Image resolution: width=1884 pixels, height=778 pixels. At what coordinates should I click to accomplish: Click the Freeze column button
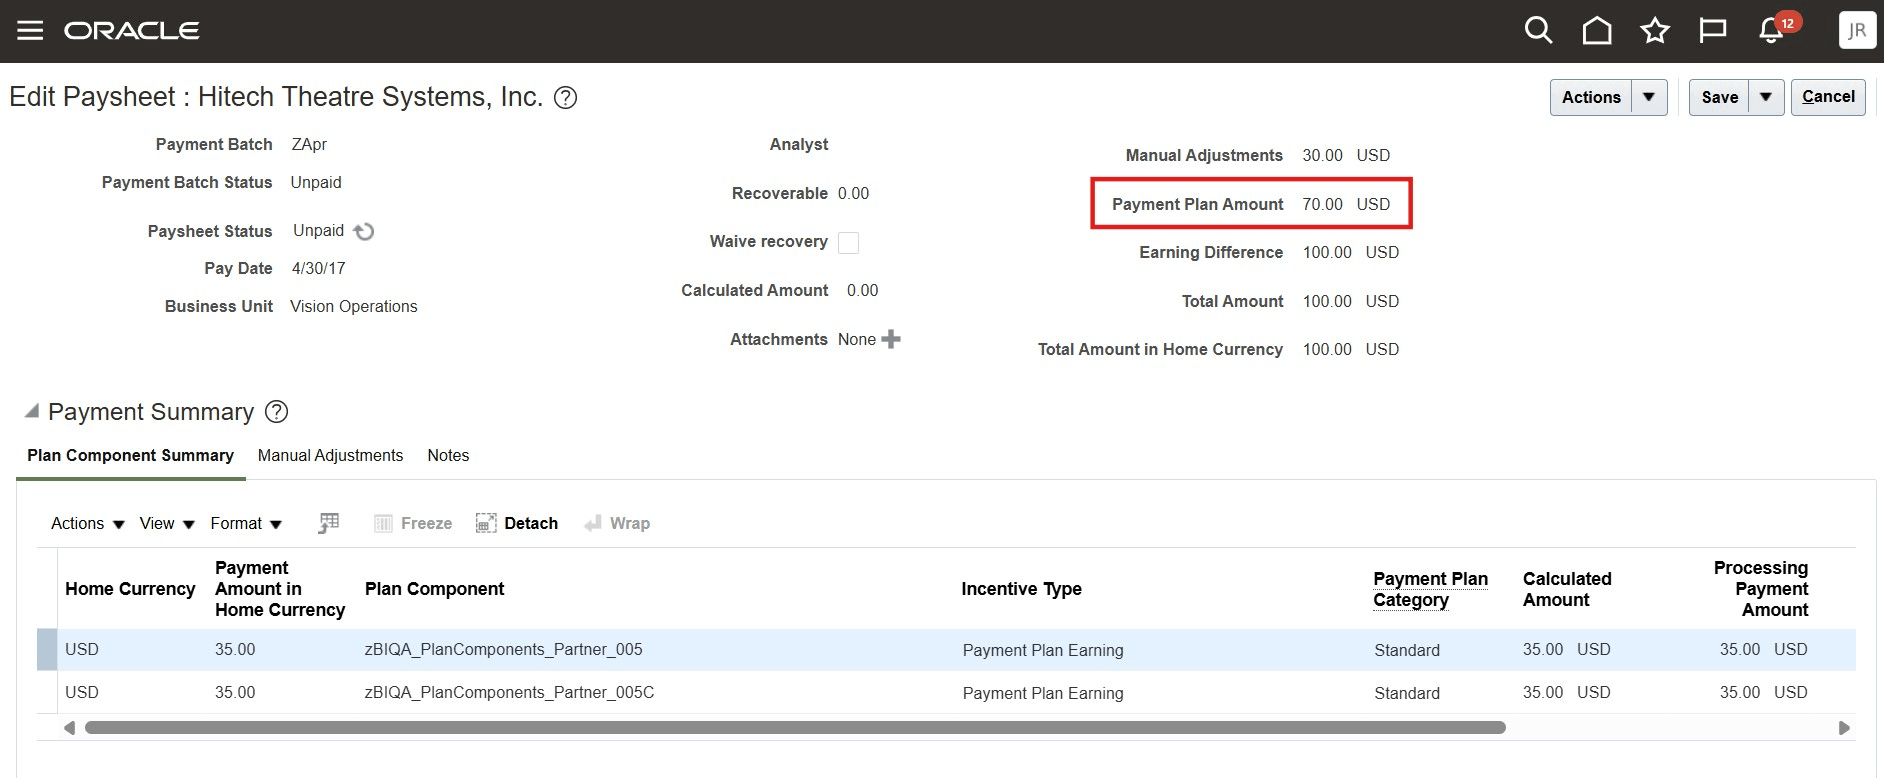(413, 523)
